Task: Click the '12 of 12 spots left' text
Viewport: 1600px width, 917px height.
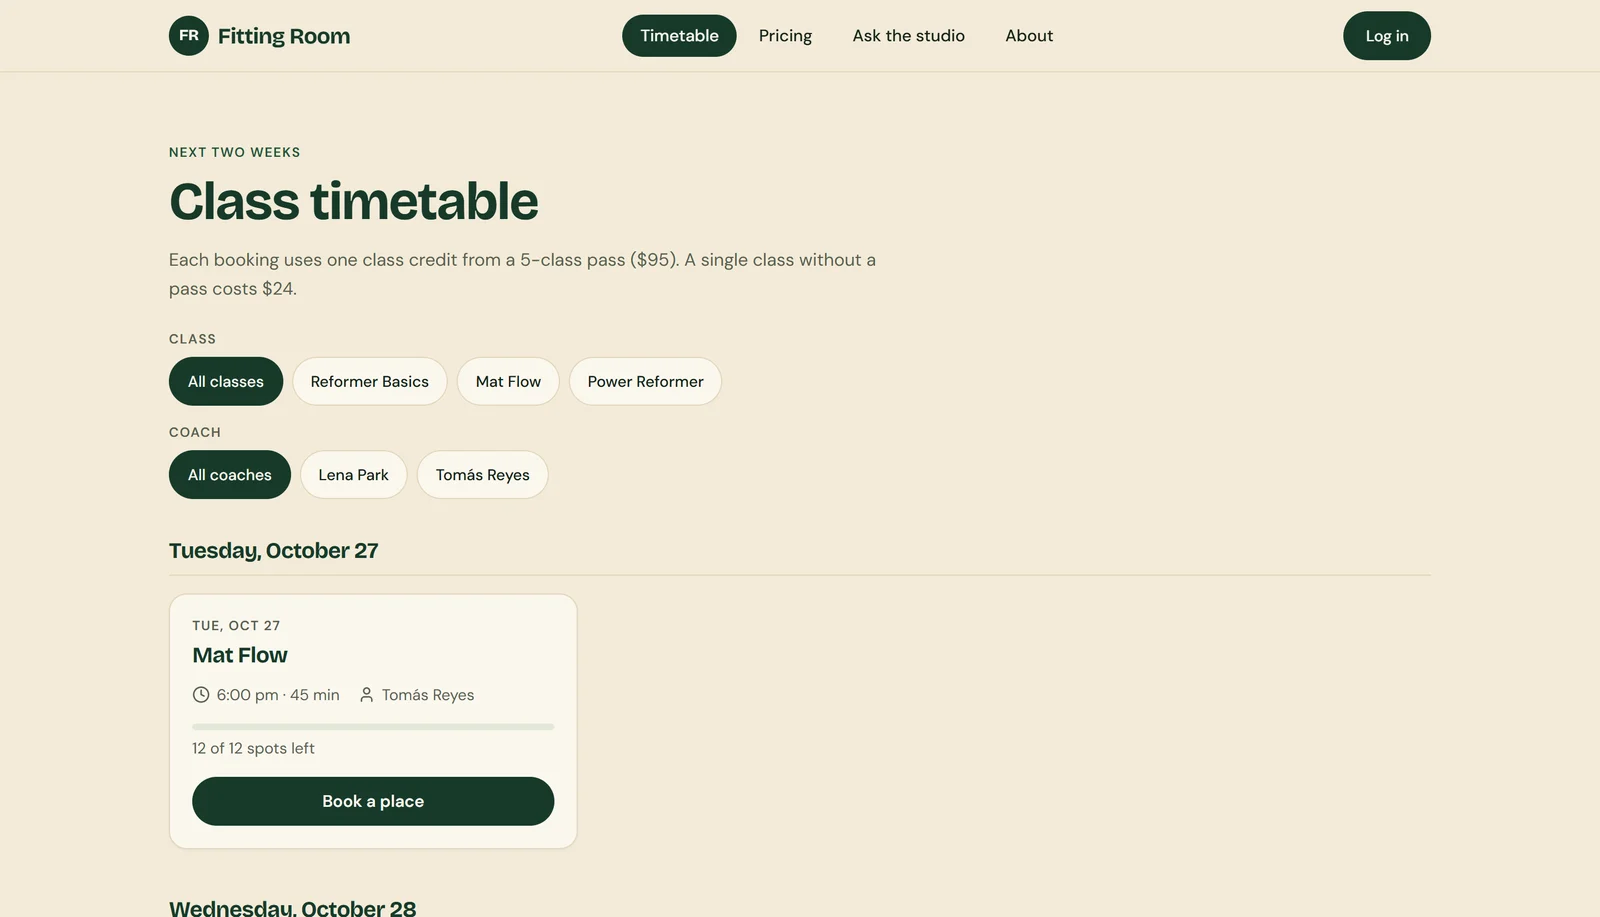Action: click(253, 748)
